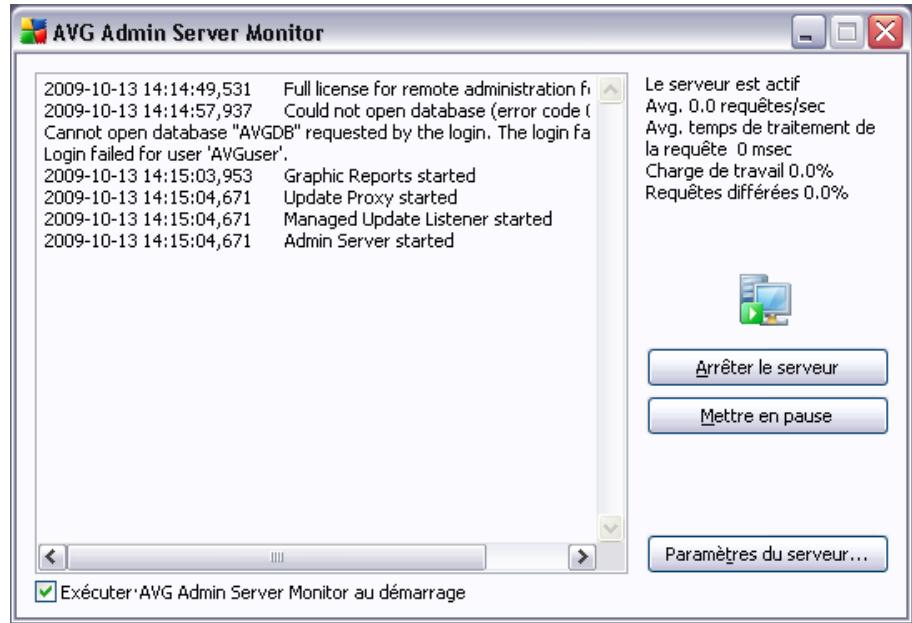Click the 'Avg. temps de traitement de' text

pyautogui.click(x=760, y=127)
